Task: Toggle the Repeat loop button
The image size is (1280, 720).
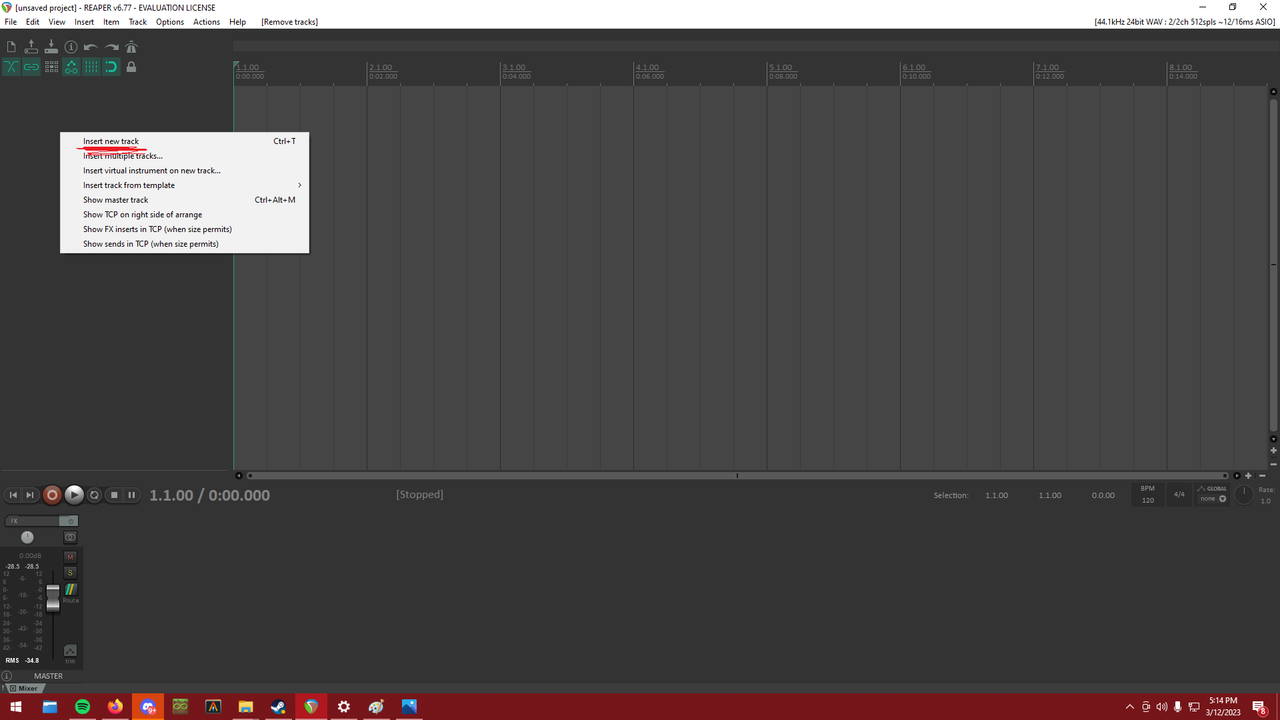Action: pyautogui.click(x=94, y=495)
